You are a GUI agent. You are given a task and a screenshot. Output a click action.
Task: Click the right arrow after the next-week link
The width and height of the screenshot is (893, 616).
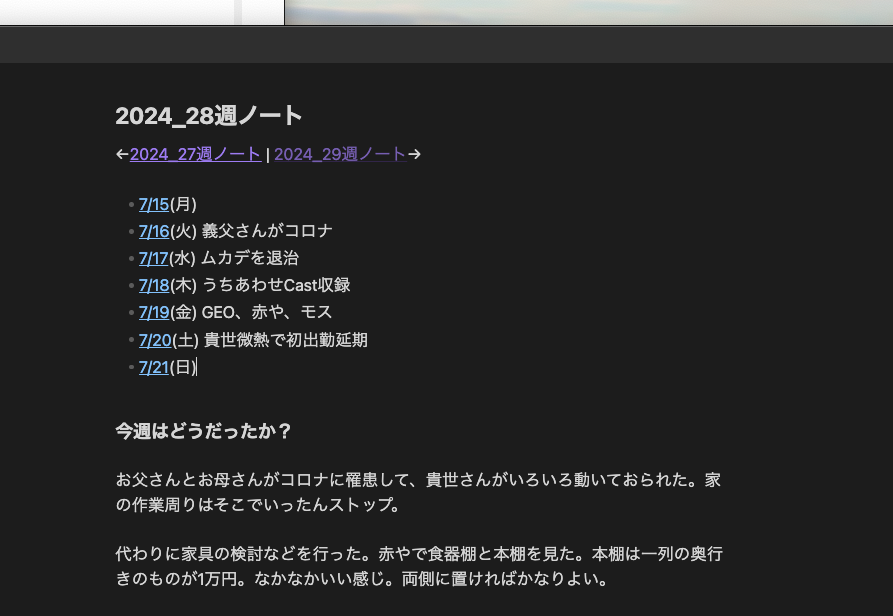(414, 155)
